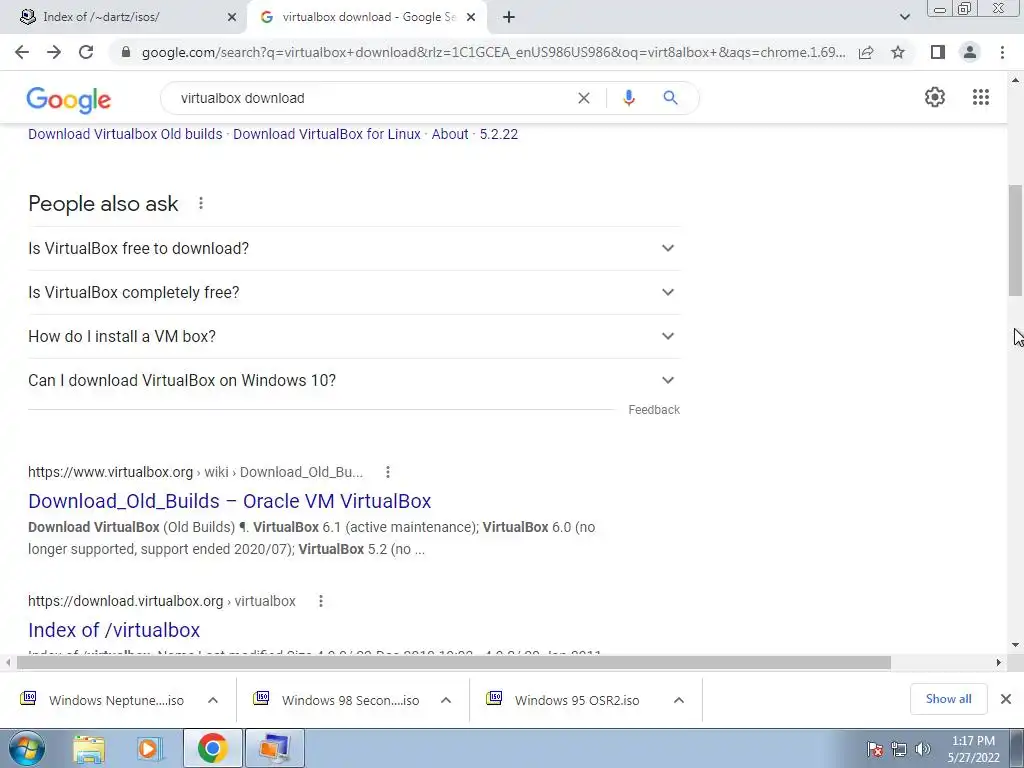Open options arrow for Windows 98 download

pyautogui.click(x=446, y=700)
